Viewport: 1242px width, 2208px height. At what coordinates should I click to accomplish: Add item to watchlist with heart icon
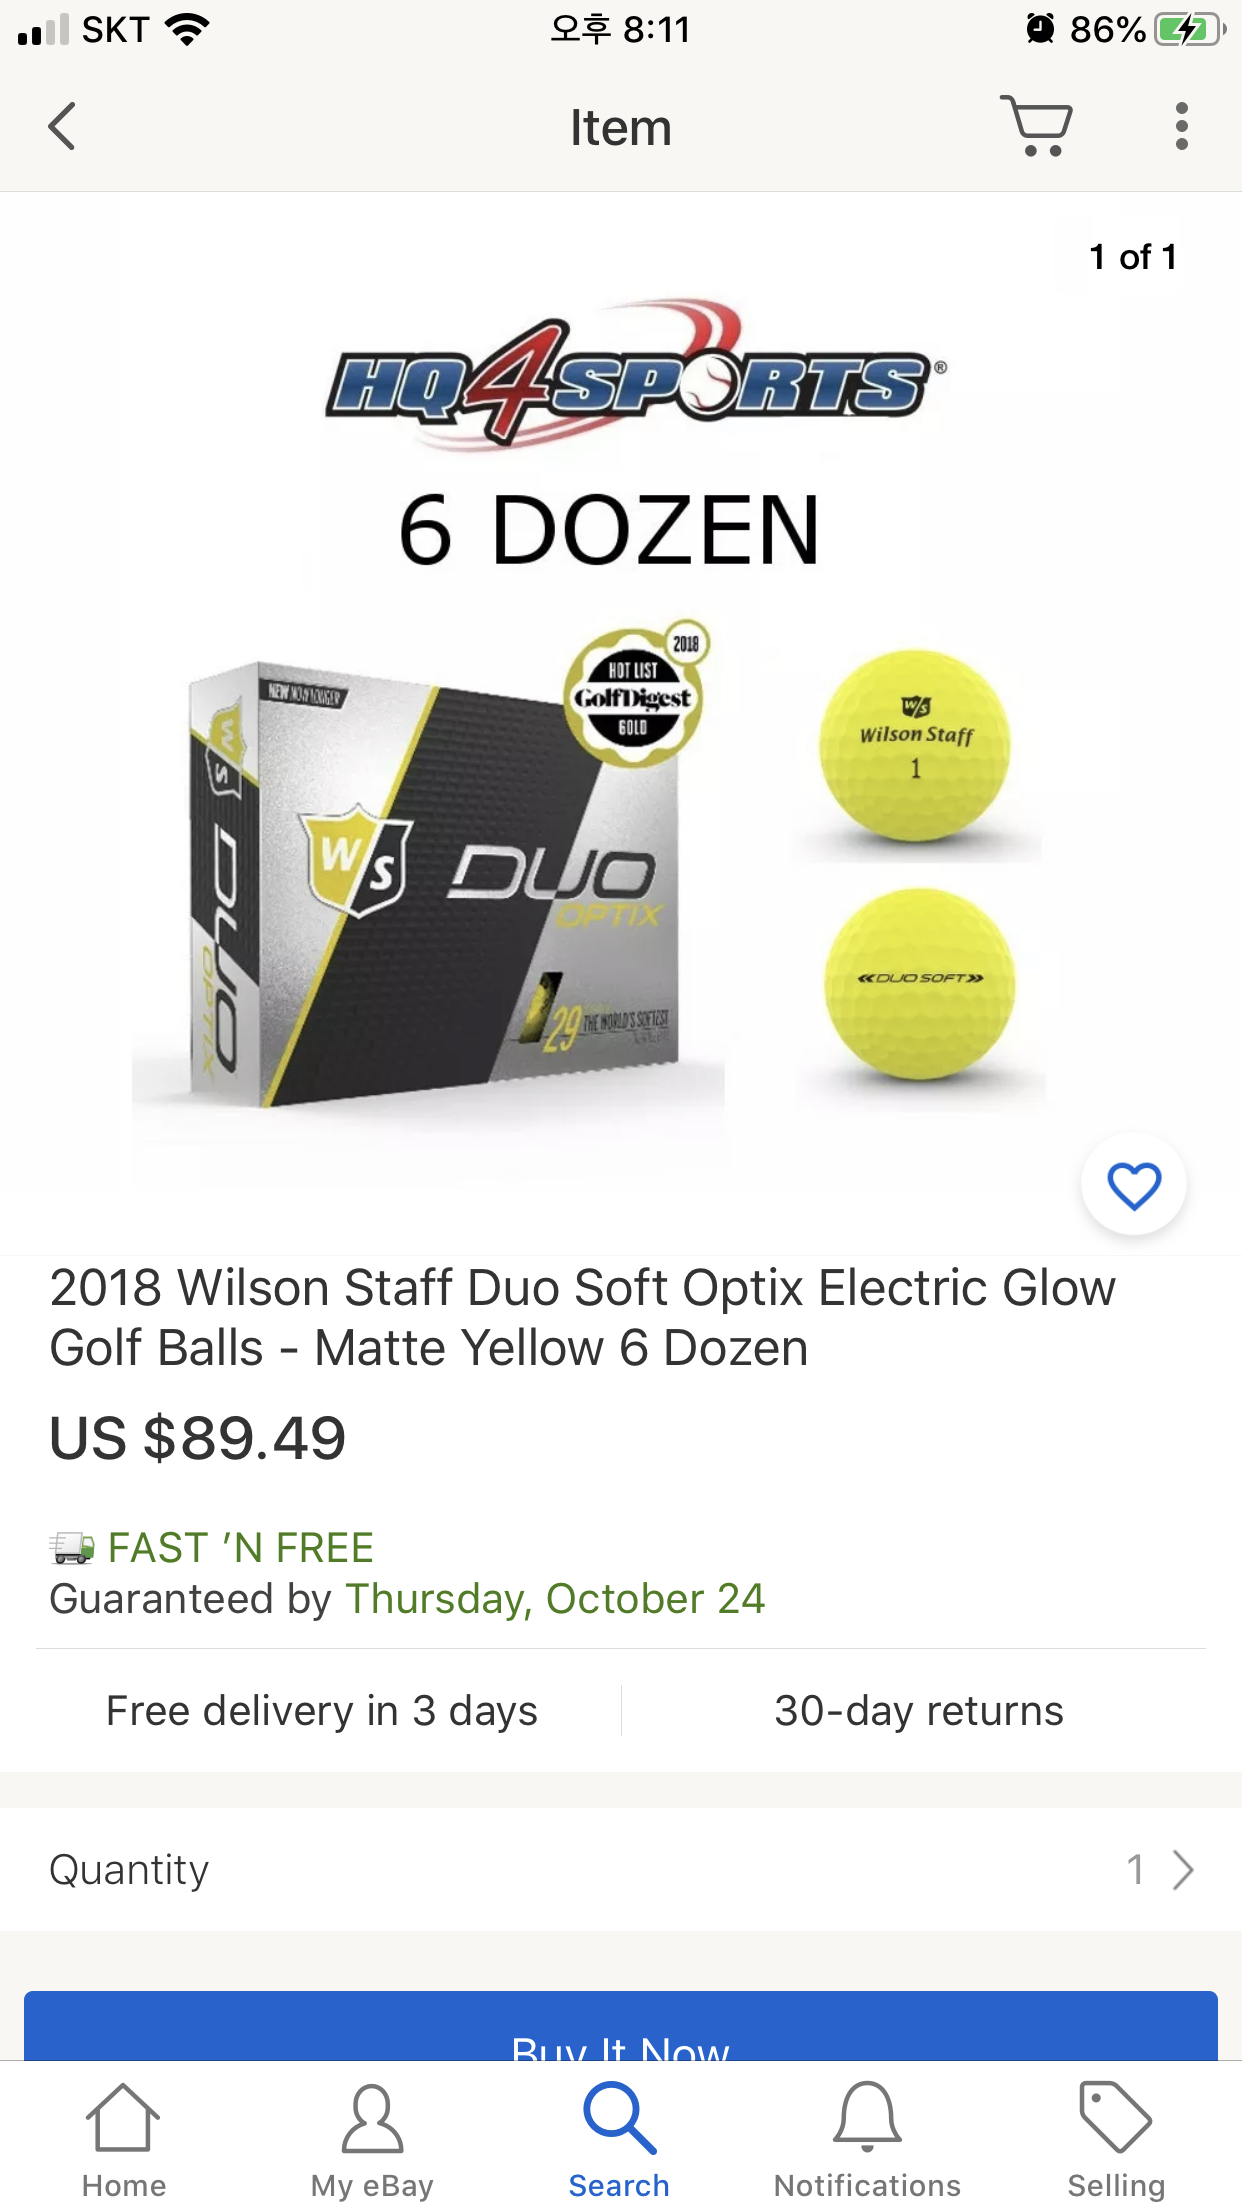click(1133, 1185)
